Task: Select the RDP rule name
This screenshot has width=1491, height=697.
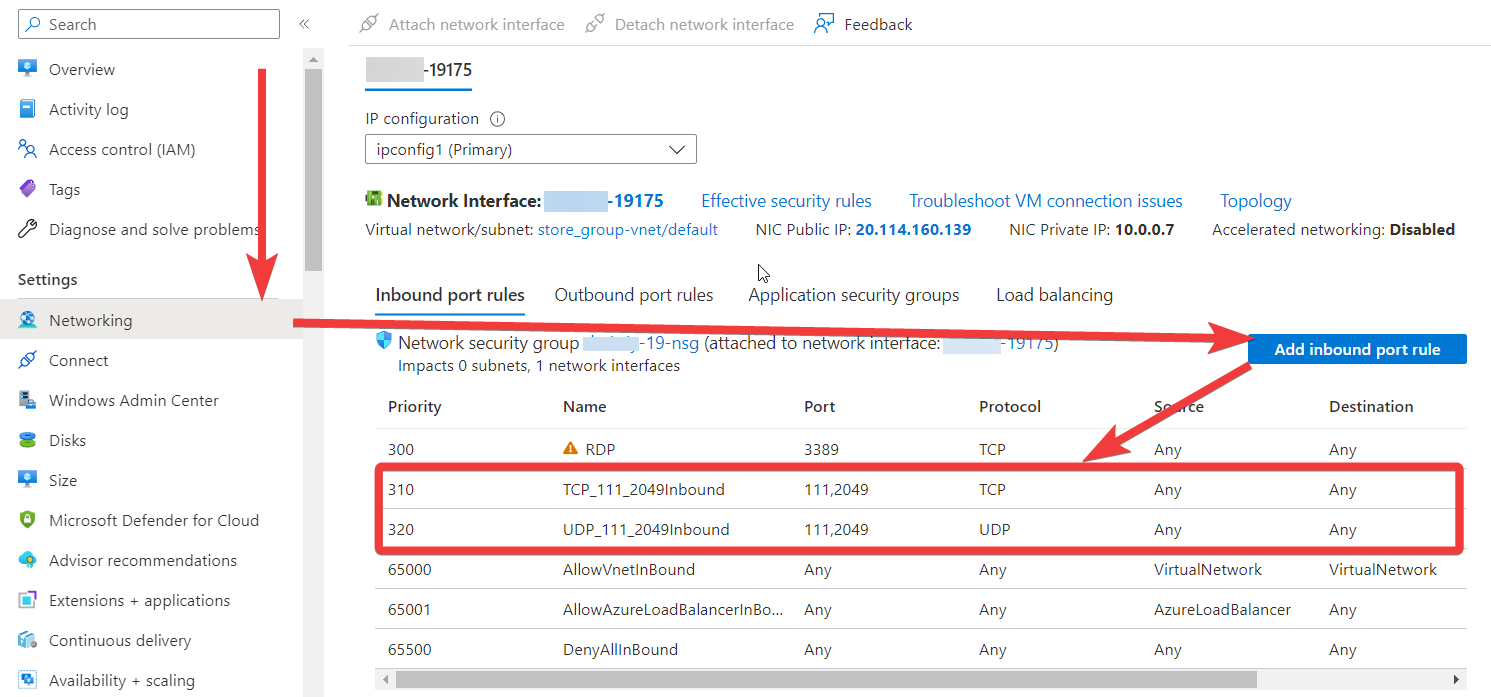Action: click(x=600, y=449)
